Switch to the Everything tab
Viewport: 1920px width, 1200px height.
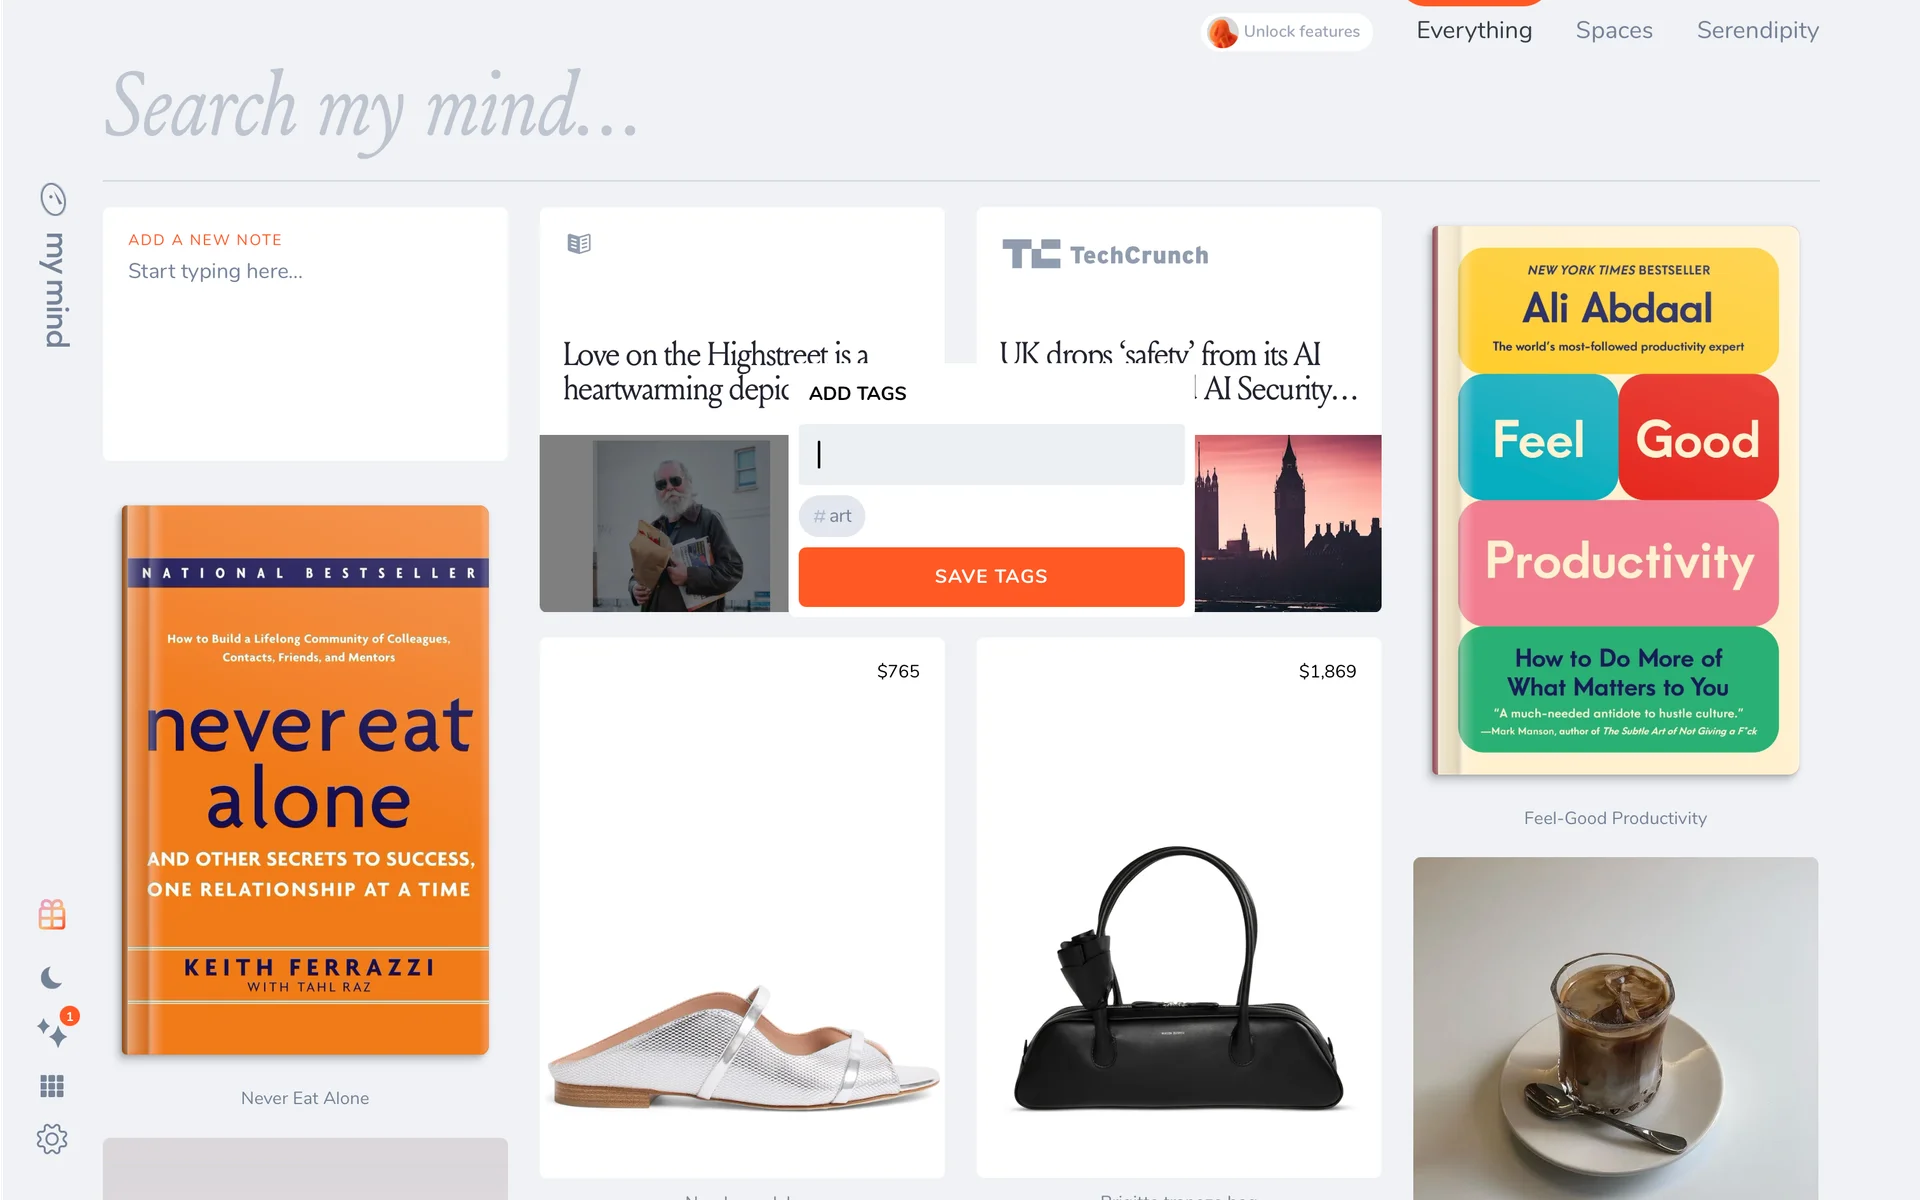point(1474,30)
